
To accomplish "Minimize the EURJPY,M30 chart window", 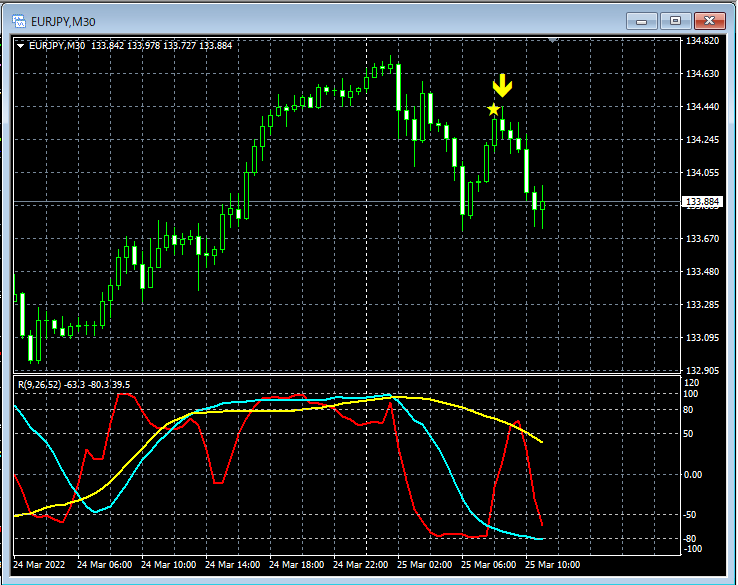I will pyautogui.click(x=642, y=21).
